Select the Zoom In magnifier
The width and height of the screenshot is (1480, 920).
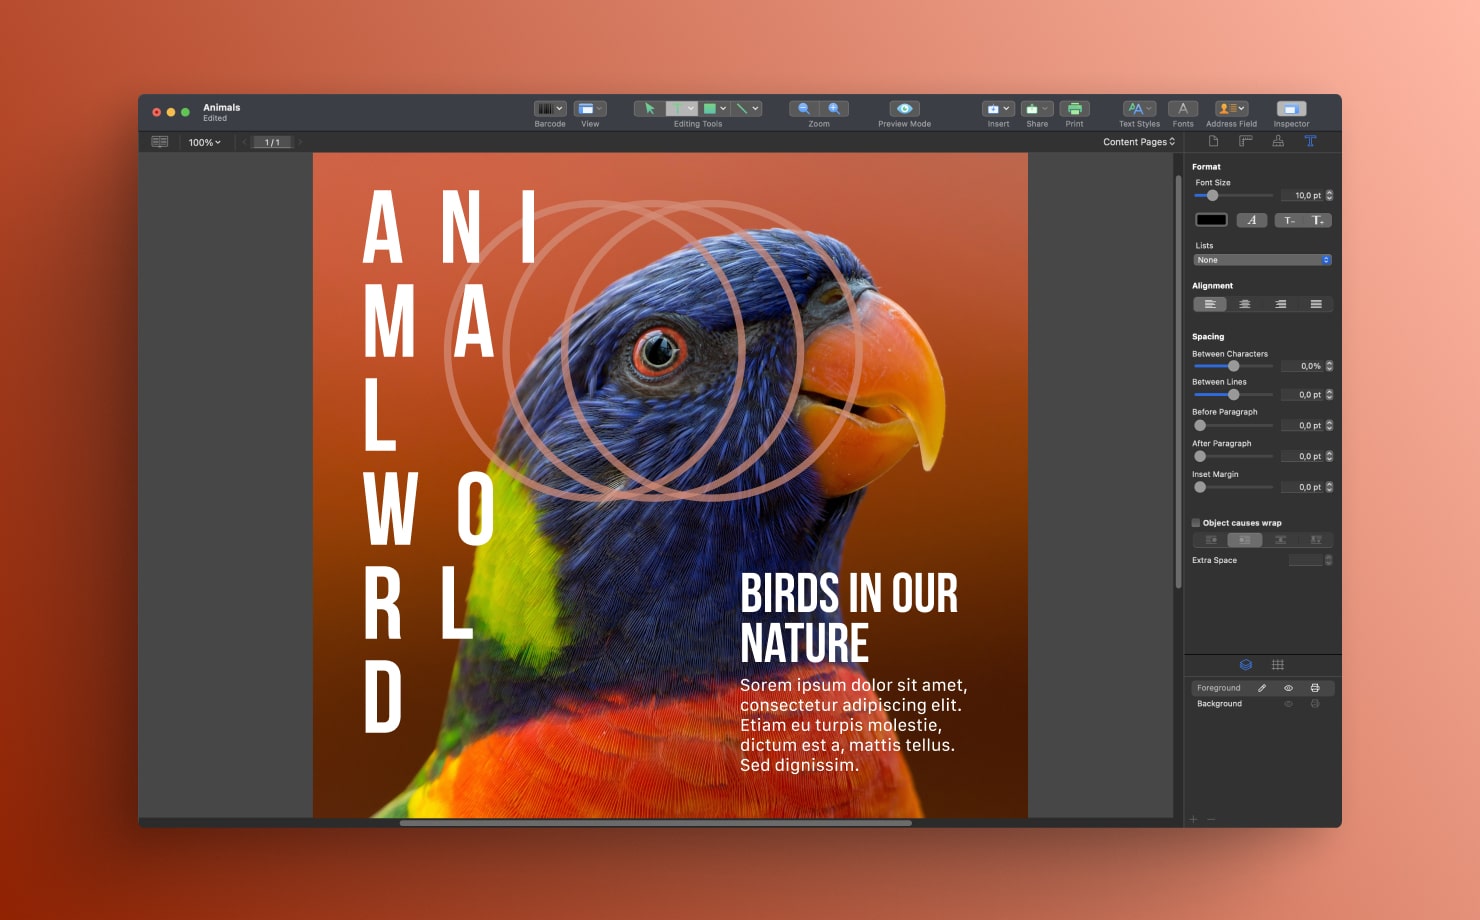[834, 108]
